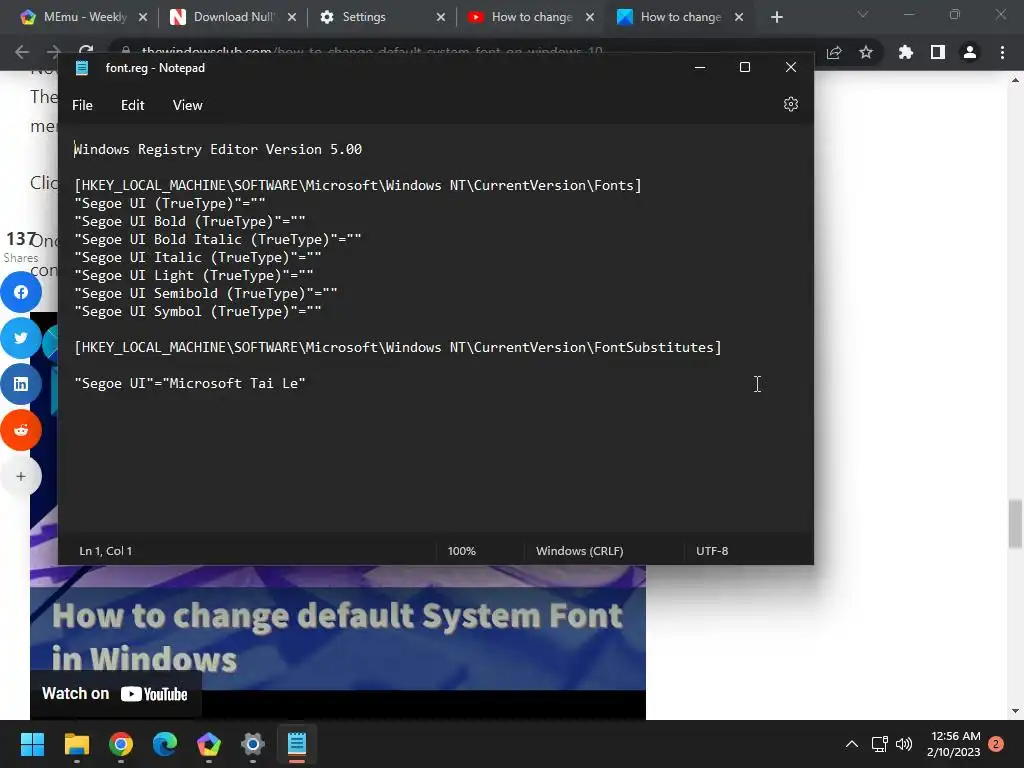Share on LinkedIn sidebar icon
The width and height of the screenshot is (1024, 768).
(21, 384)
